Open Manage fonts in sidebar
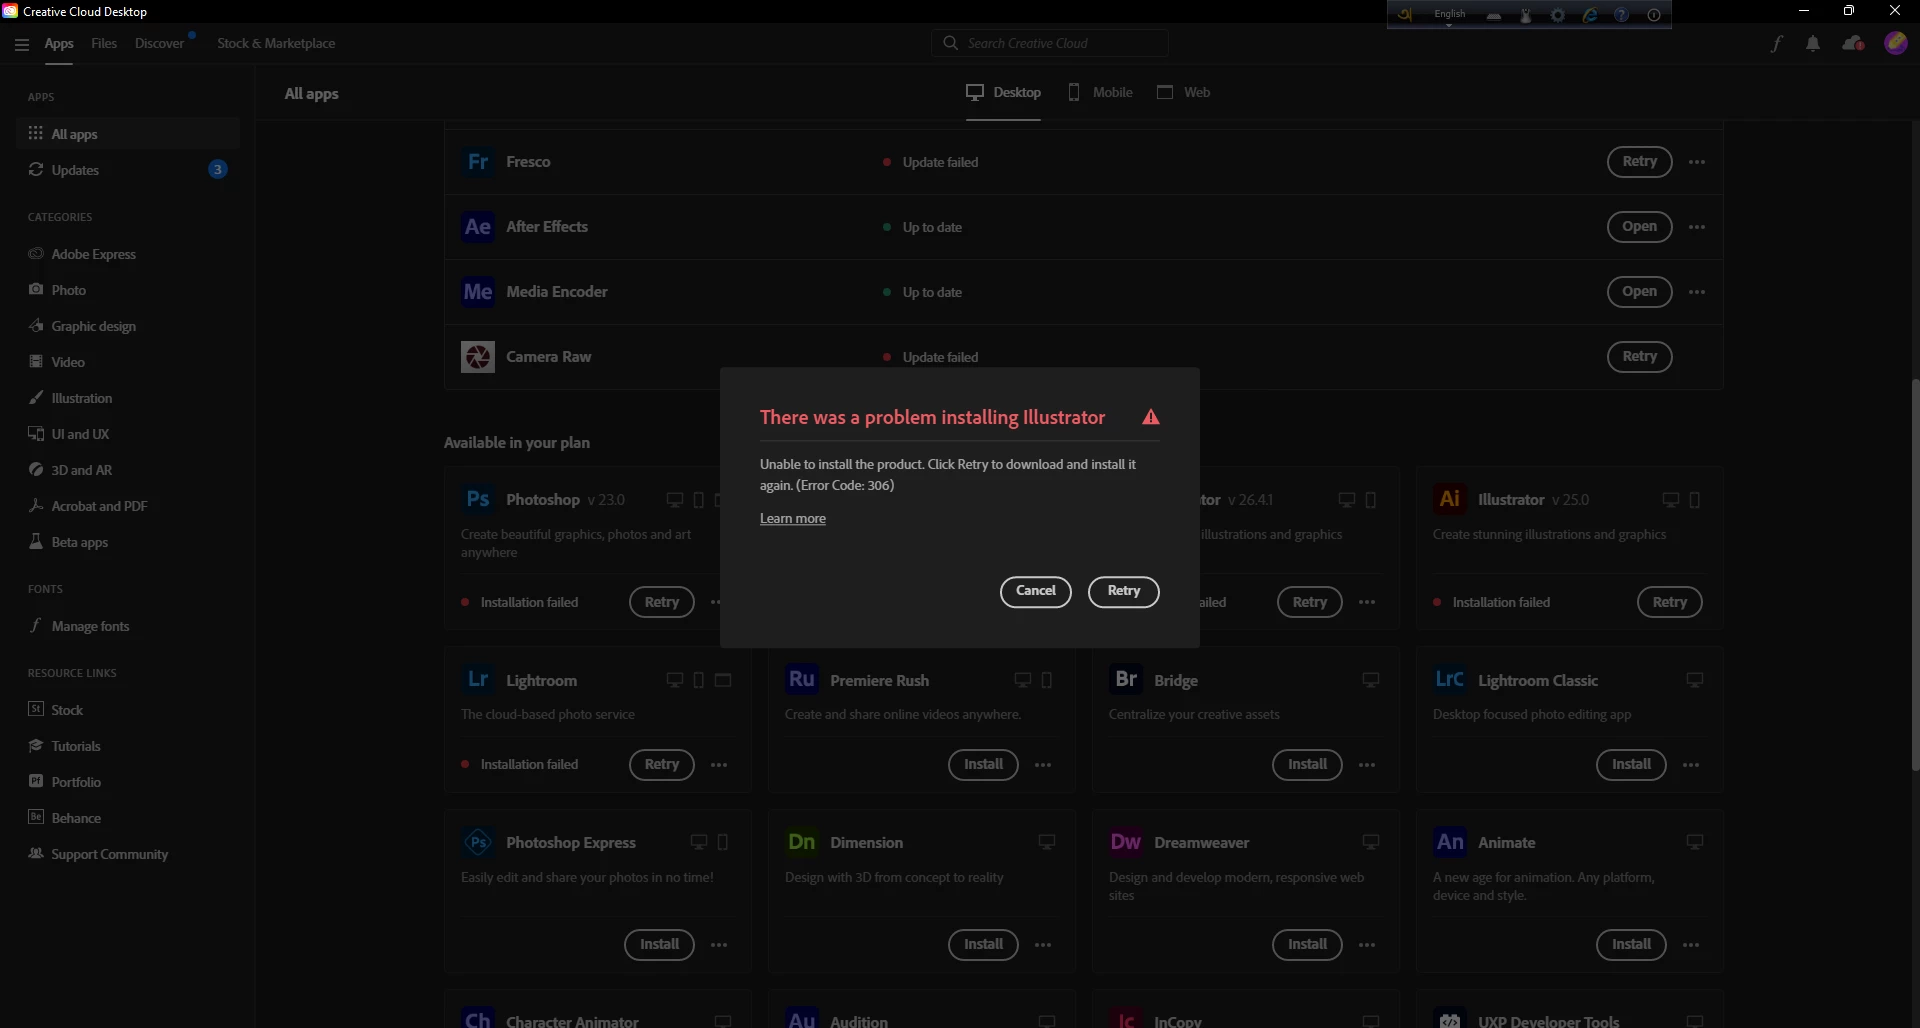Viewport: 1920px width, 1028px height. 128,626
